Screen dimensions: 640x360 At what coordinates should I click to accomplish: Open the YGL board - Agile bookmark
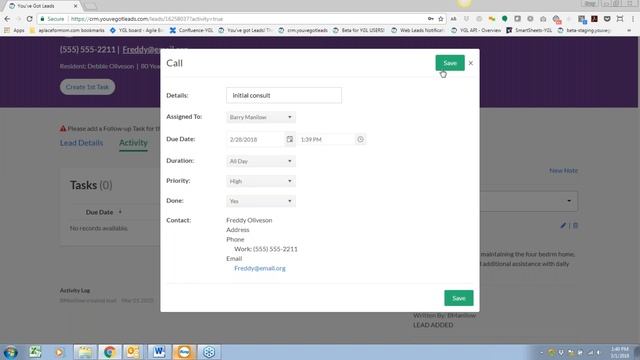click(x=137, y=30)
